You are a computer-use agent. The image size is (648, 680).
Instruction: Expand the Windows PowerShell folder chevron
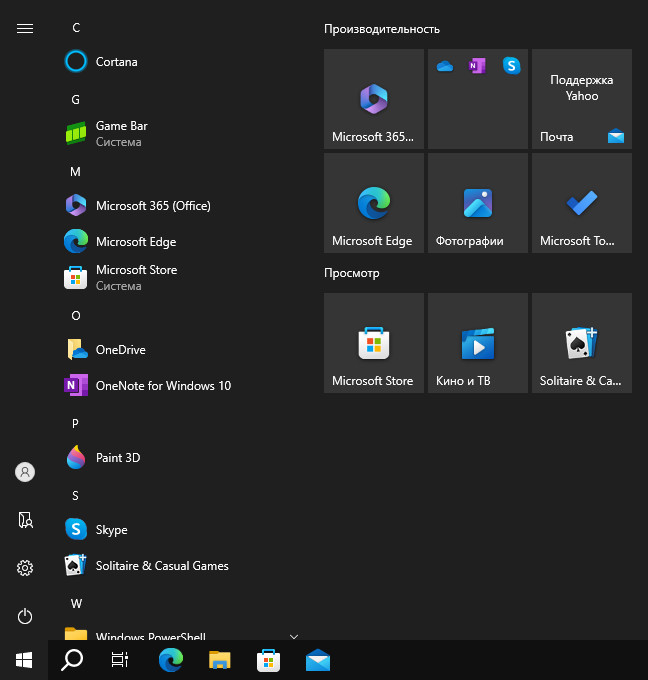(294, 636)
